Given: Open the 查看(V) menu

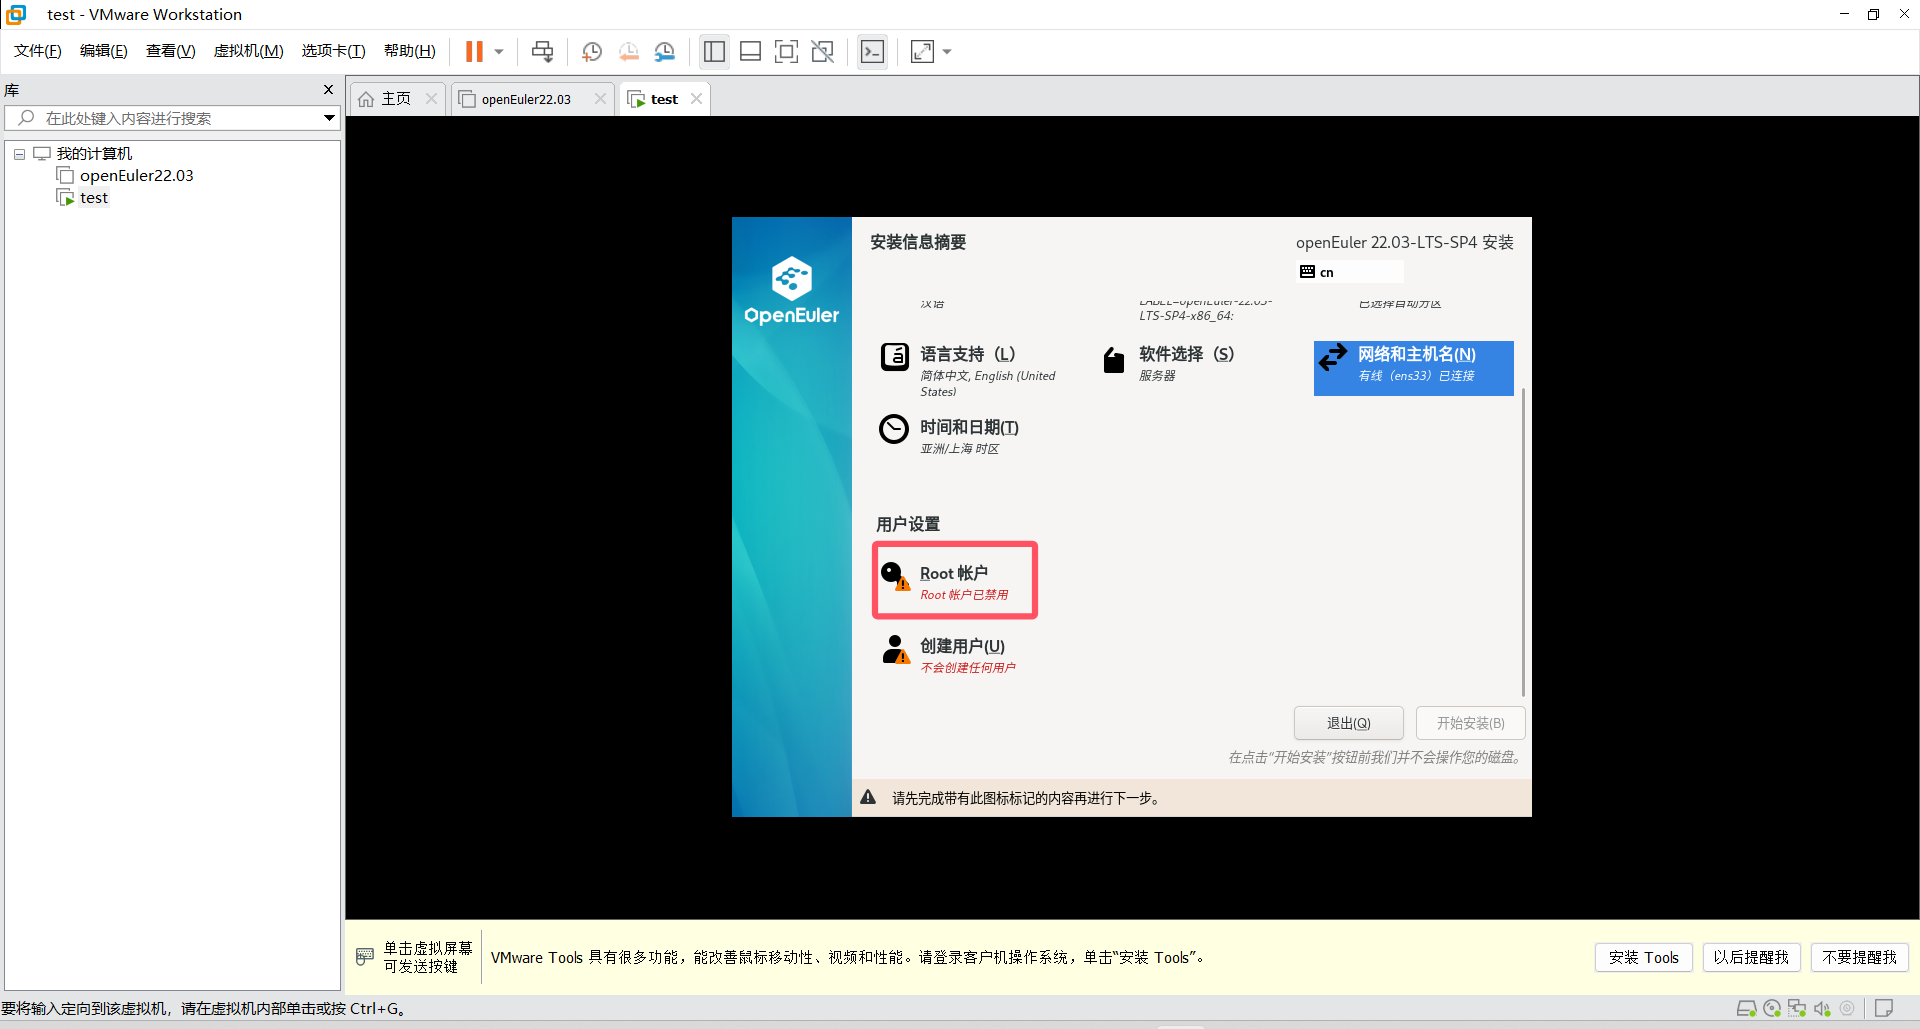Looking at the screenshot, I should click(x=171, y=51).
